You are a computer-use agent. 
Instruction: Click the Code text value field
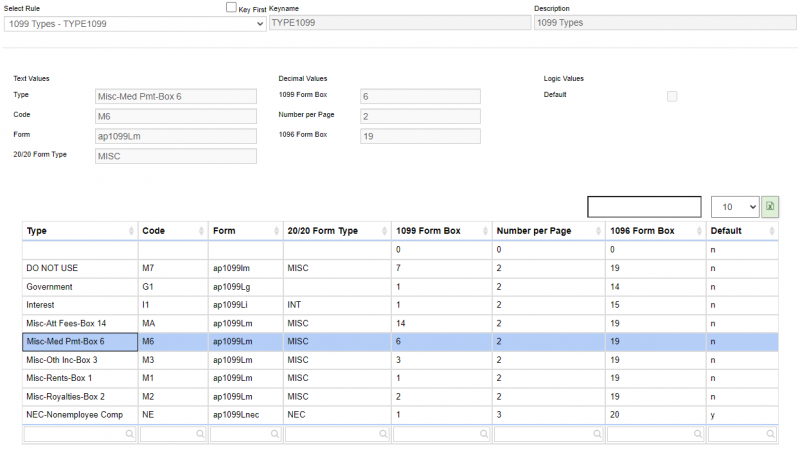coord(175,116)
